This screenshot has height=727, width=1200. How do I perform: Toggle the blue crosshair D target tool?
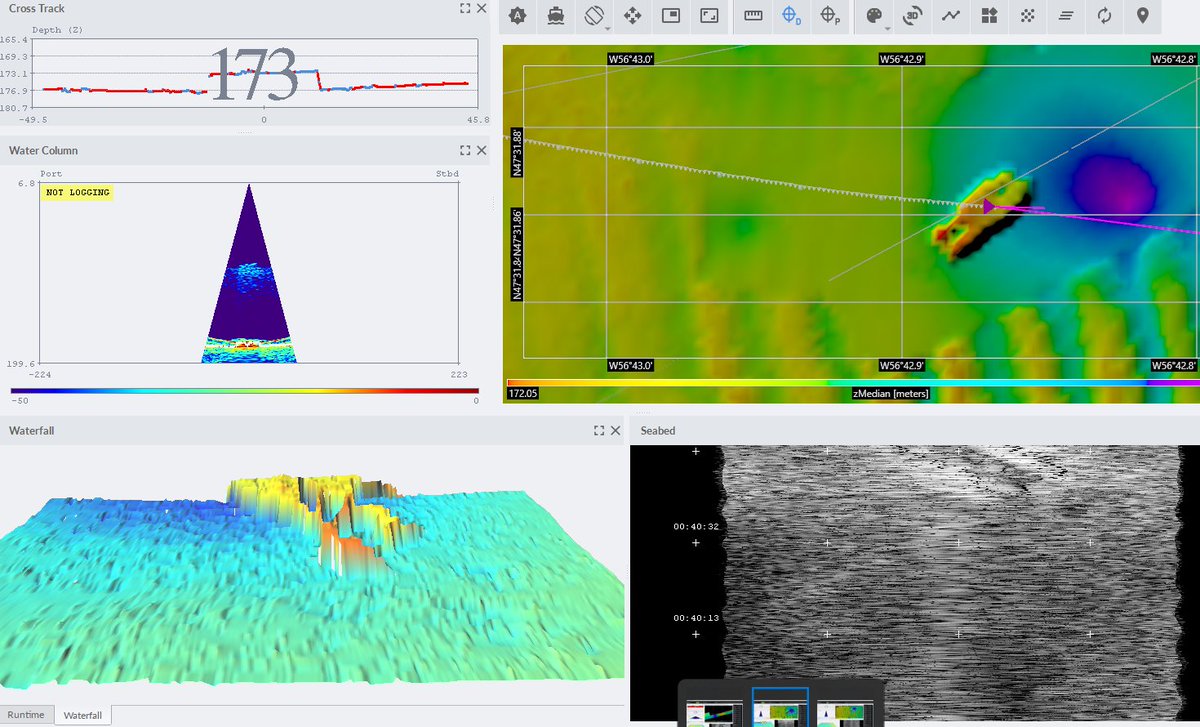point(791,16)
